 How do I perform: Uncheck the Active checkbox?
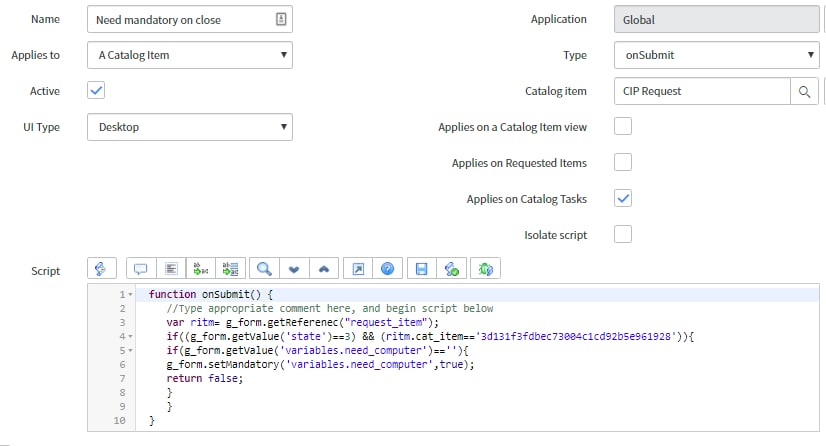pyautogui.click(x=97, y=91)
